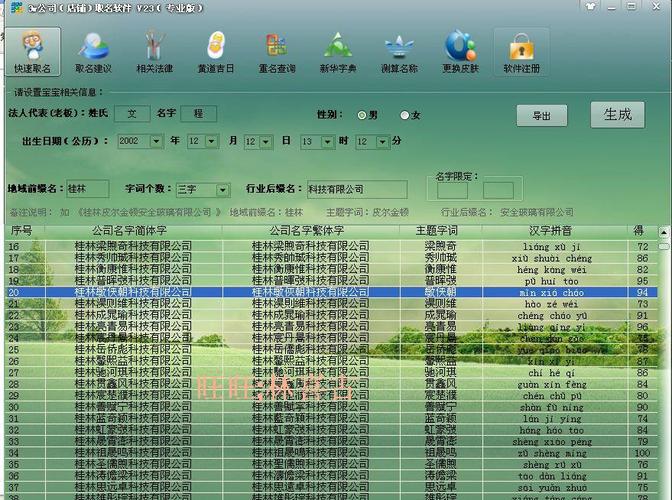
Task: Click the scroll up arrow of results list
Action: pos(663,232)
